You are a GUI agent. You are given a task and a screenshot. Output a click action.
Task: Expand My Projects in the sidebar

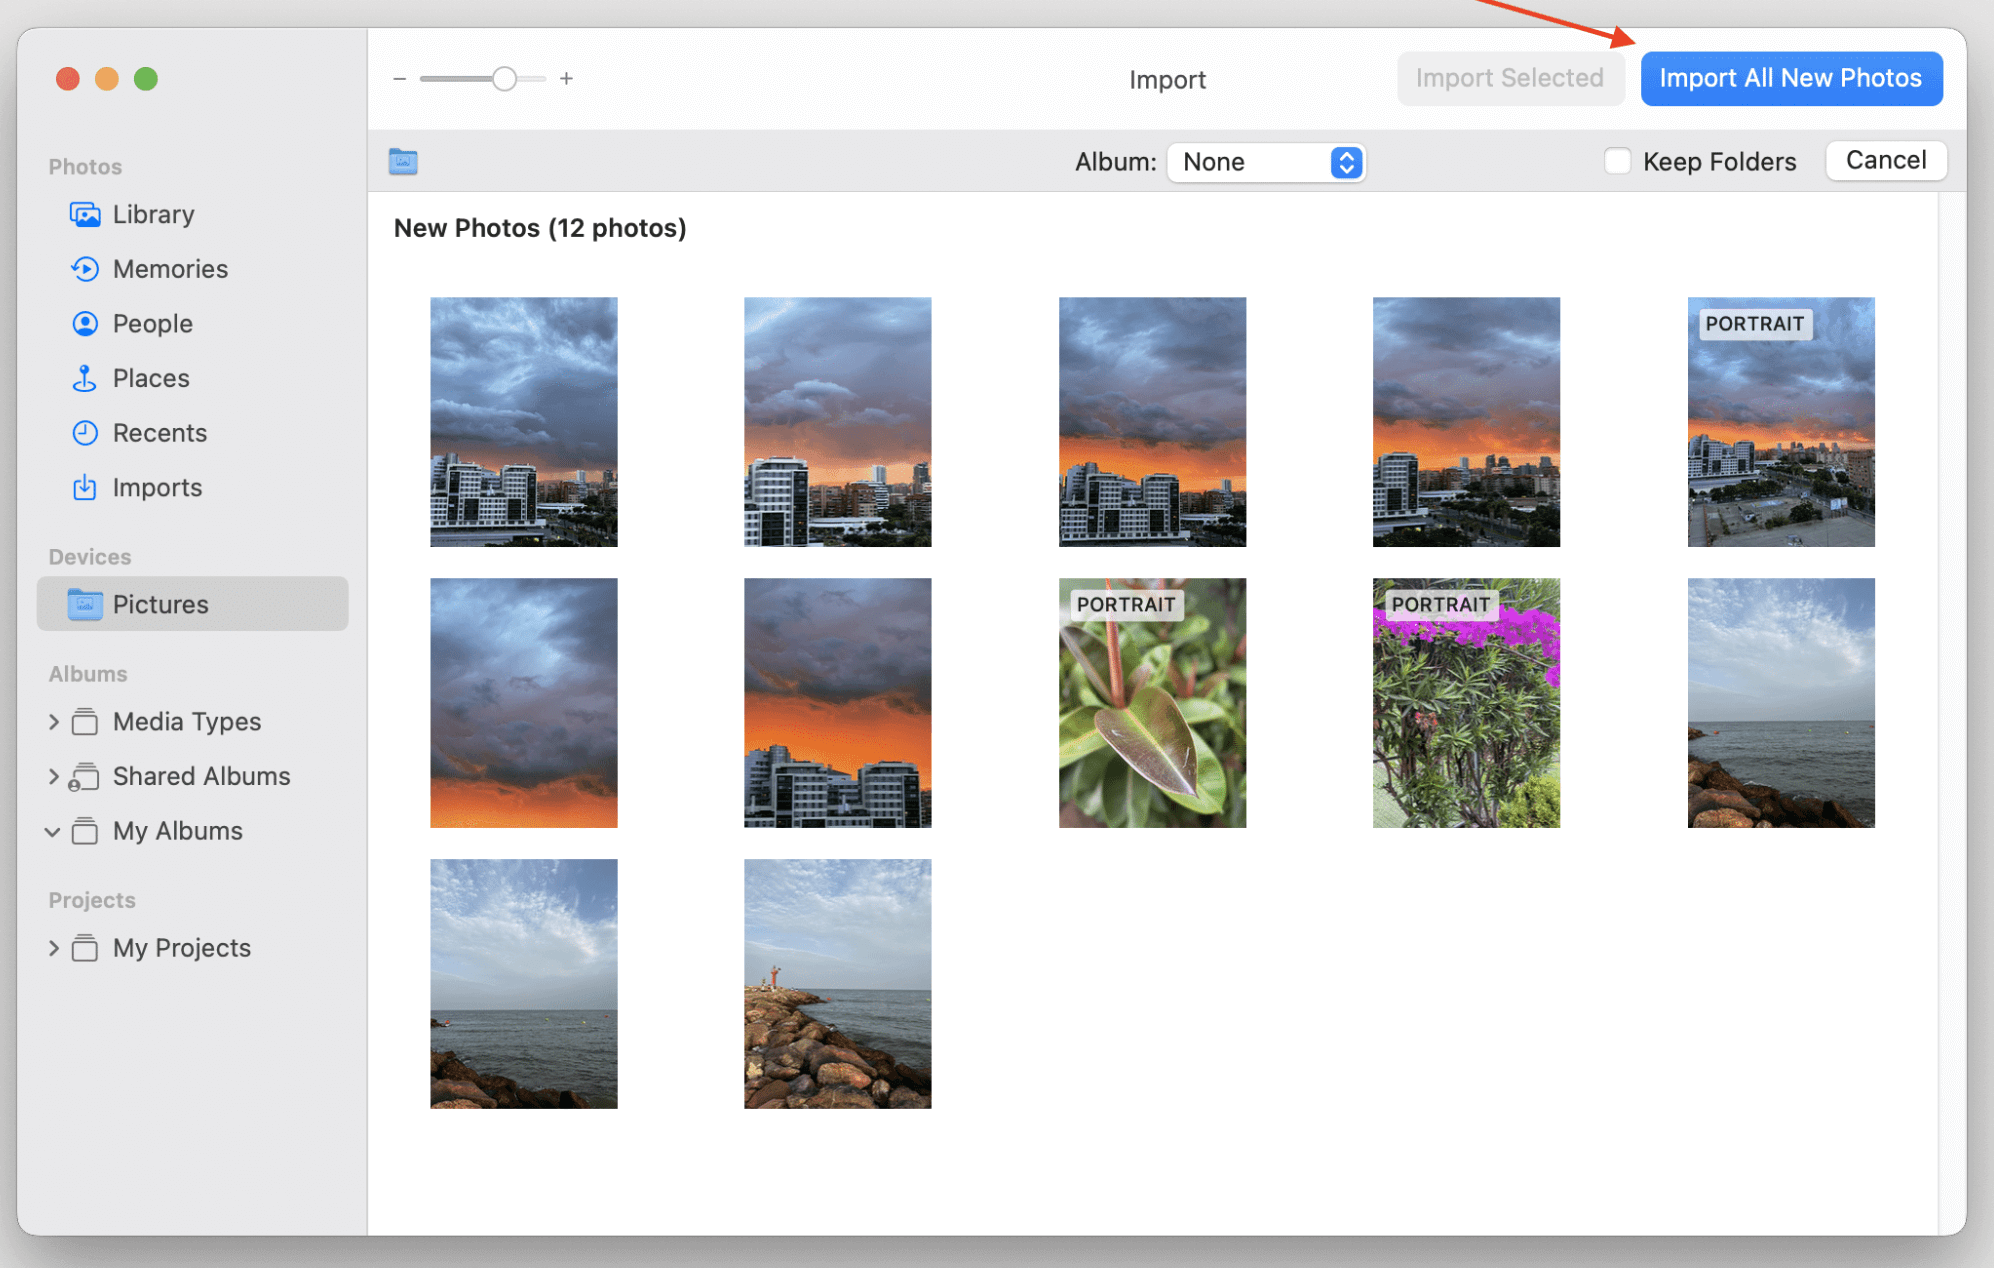pos(53,947)
